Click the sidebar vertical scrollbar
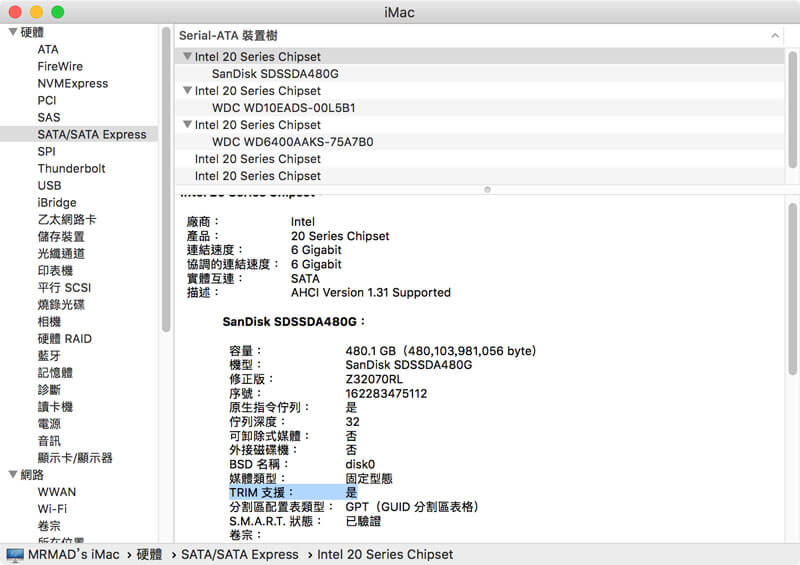Image resolution: width=800 pixels, height=565 pixels. click(165, 180)
